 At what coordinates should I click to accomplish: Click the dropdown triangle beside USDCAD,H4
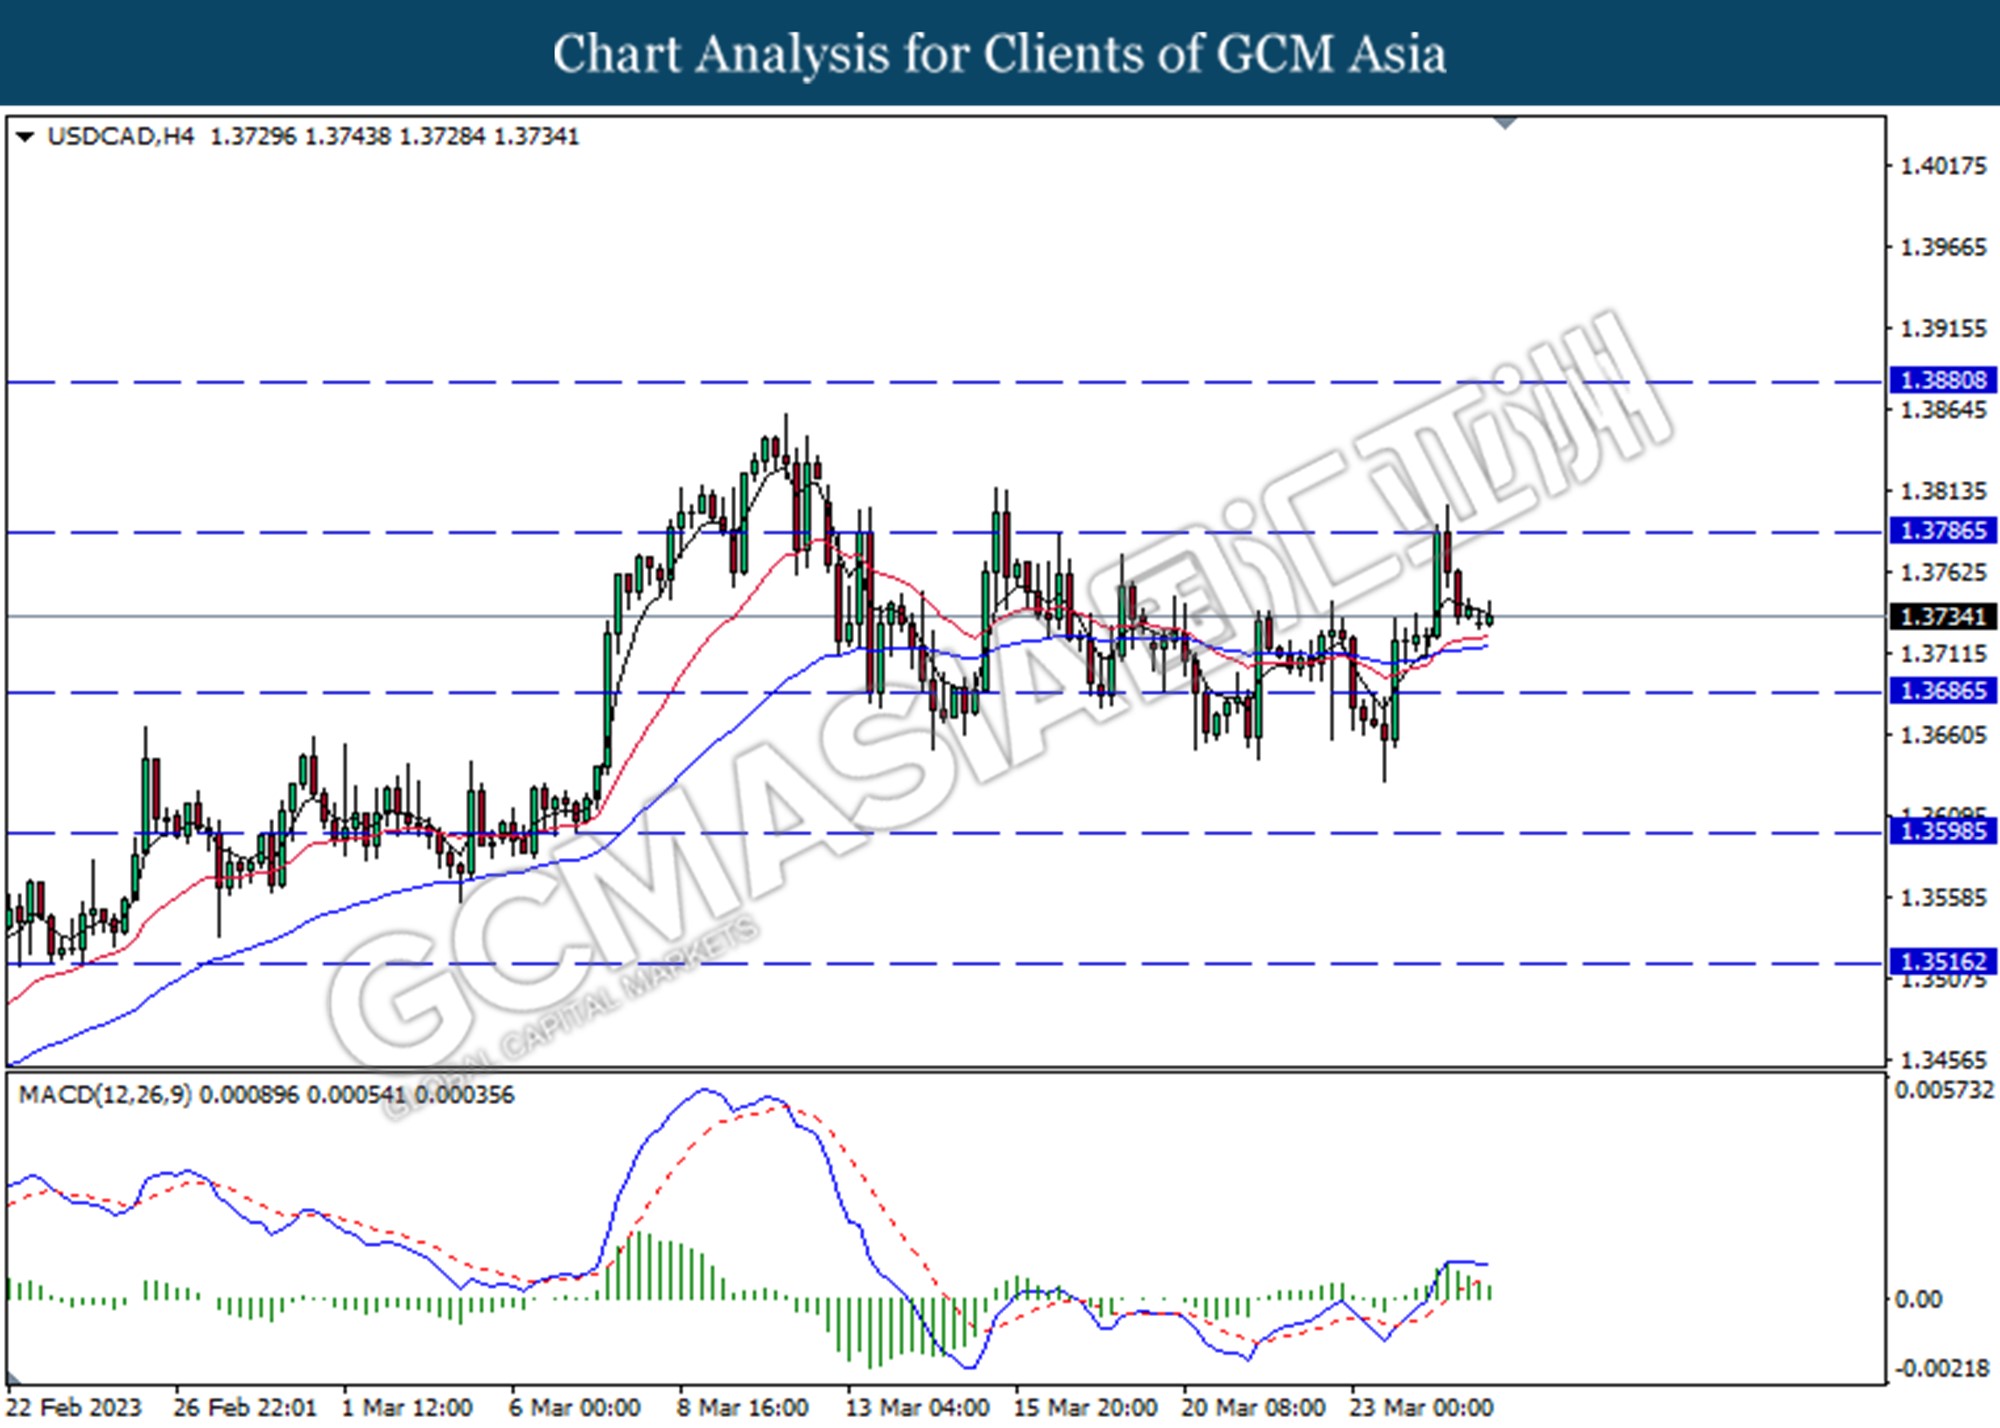pos(26,136)
